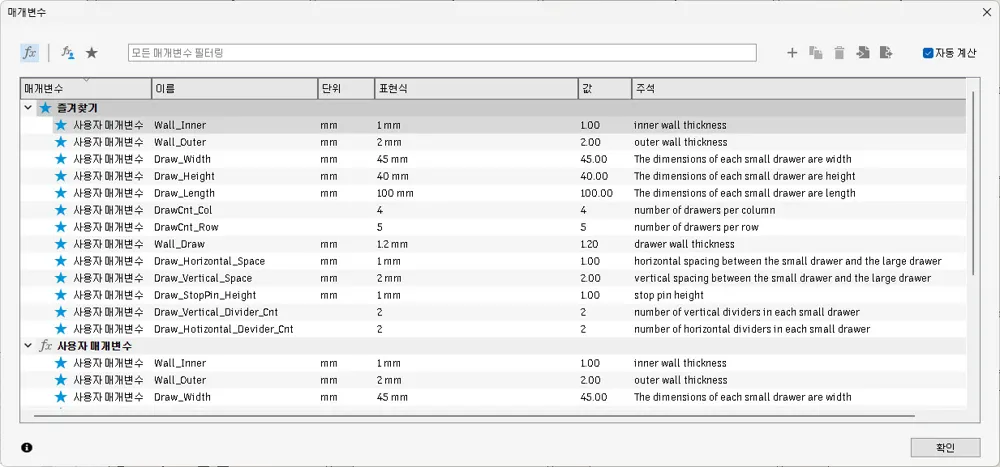Select the Draw_Vertical_Divider_Cnt name cell
The image size is (1000, 467).
[216, 312]
